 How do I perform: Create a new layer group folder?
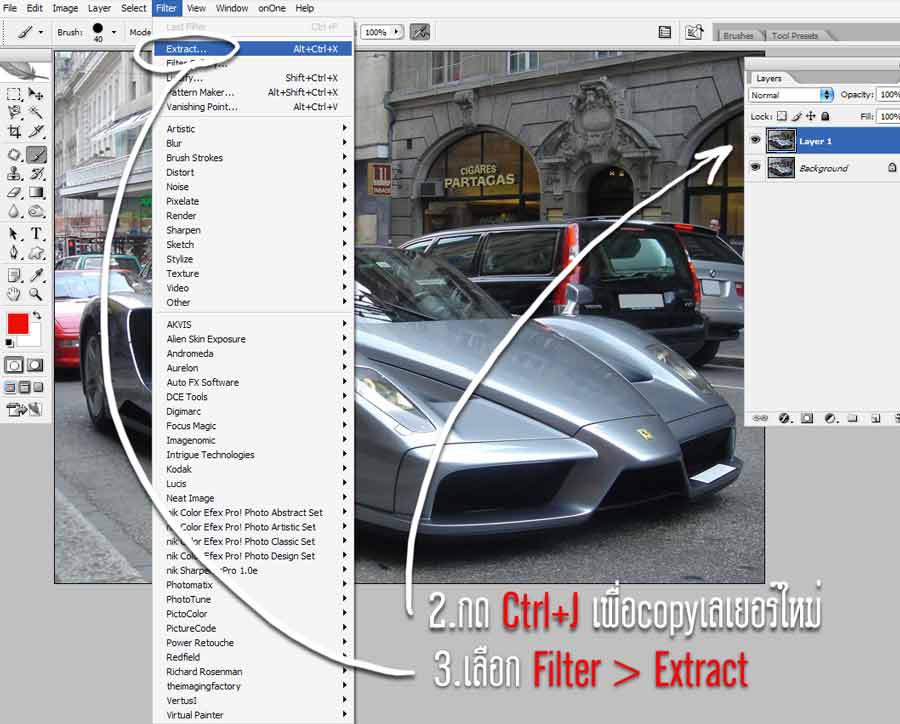(853, 418)
